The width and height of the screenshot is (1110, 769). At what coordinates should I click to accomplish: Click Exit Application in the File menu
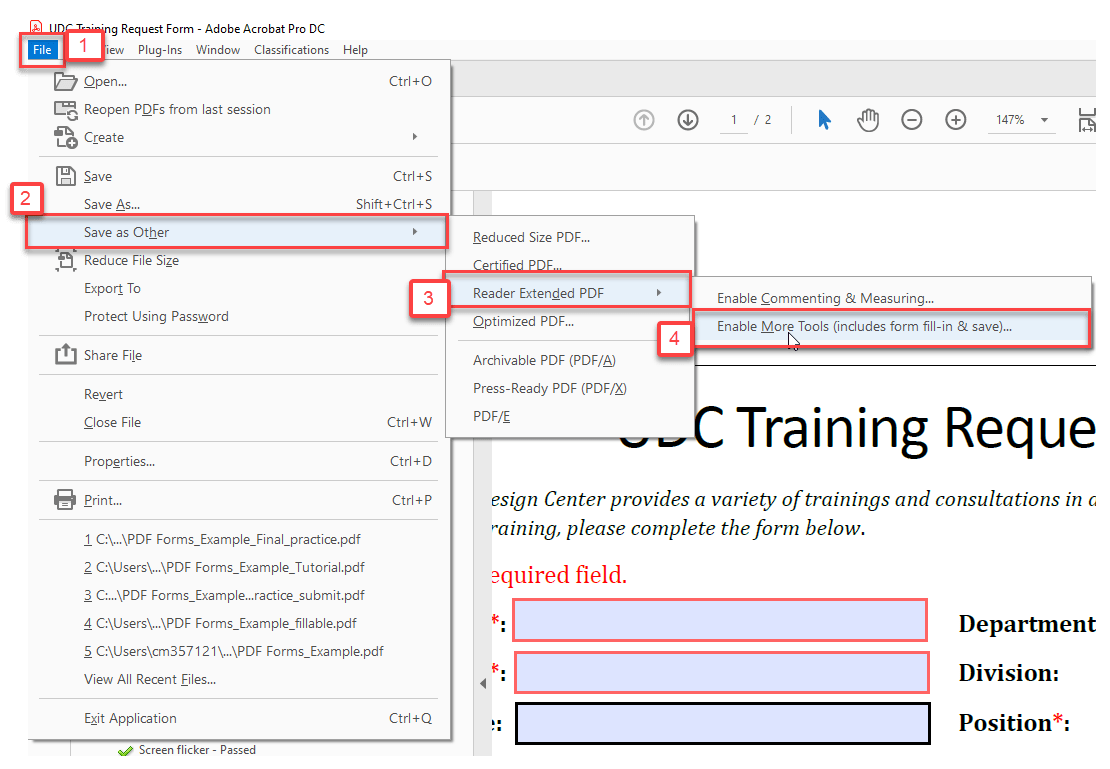click(130, 718)
